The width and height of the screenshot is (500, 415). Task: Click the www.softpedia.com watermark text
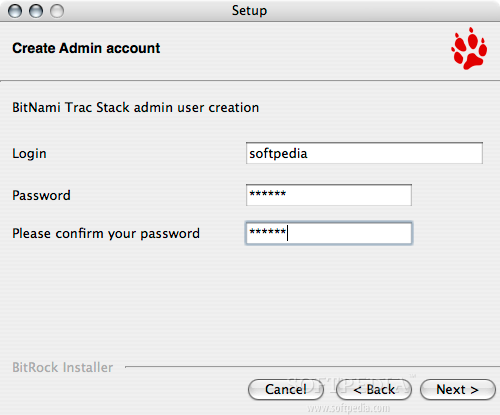(349, 408)
